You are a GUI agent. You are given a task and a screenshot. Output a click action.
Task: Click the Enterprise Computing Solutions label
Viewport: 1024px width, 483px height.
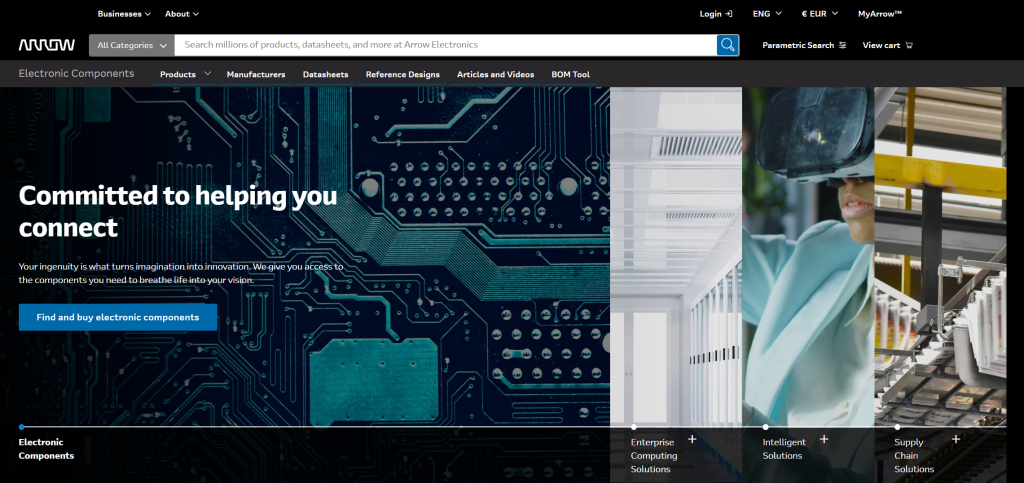[x=654, y=456]
